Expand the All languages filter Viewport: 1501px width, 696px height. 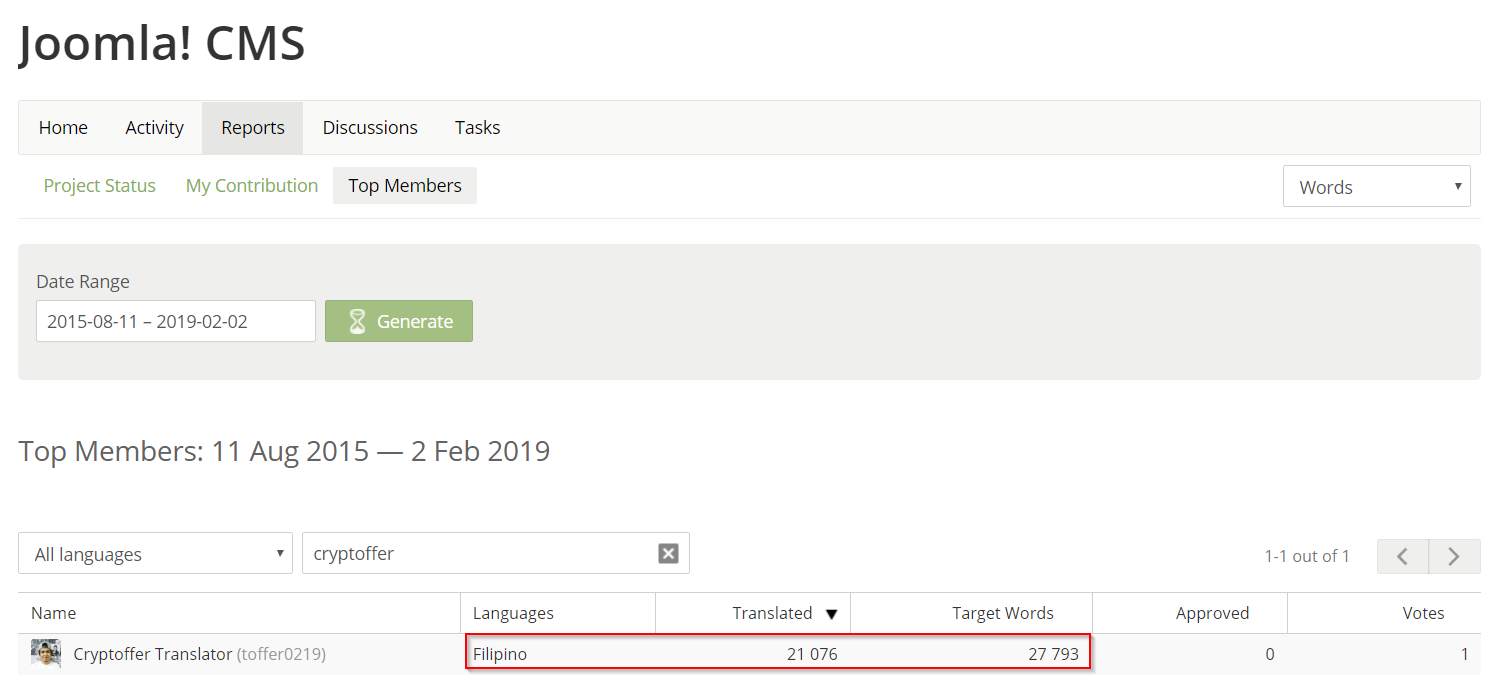pyautogui.click(x=155, y=554)
